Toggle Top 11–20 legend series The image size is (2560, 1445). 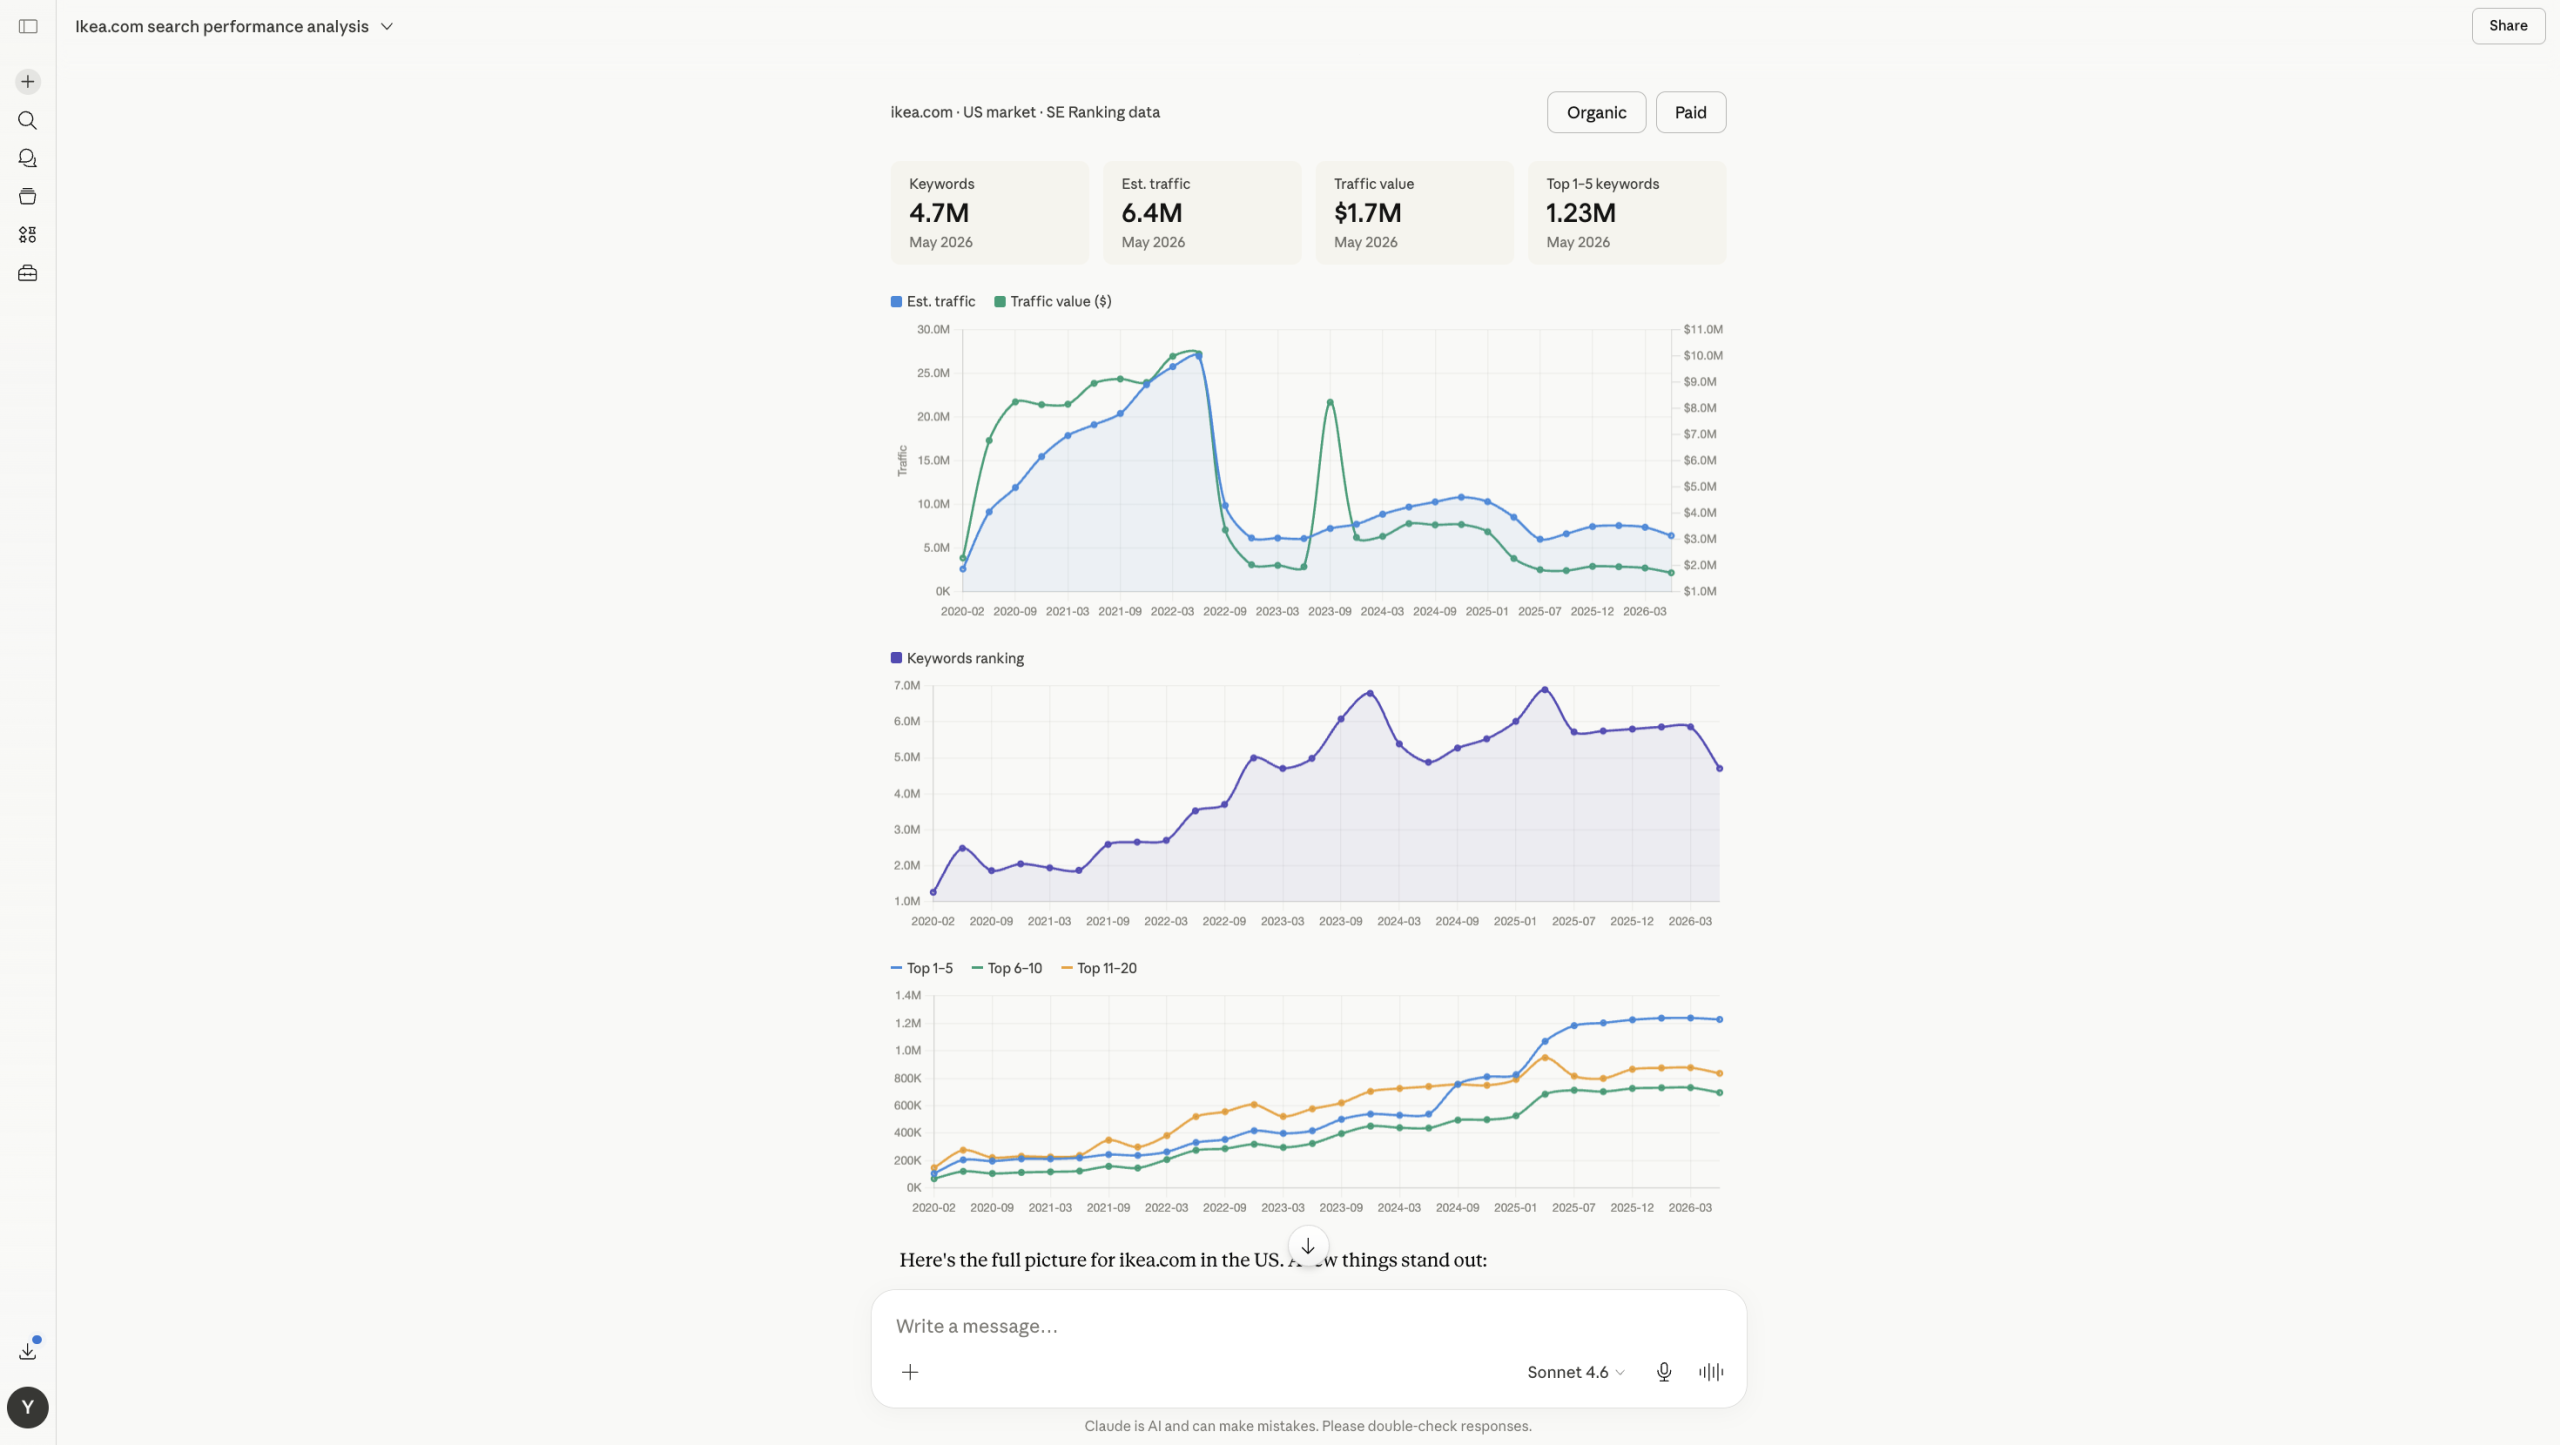pos(1098,968)
